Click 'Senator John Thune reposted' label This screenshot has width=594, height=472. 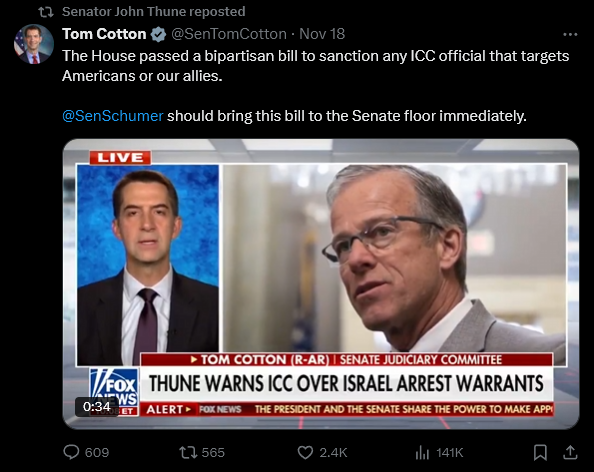click(153, 11)
